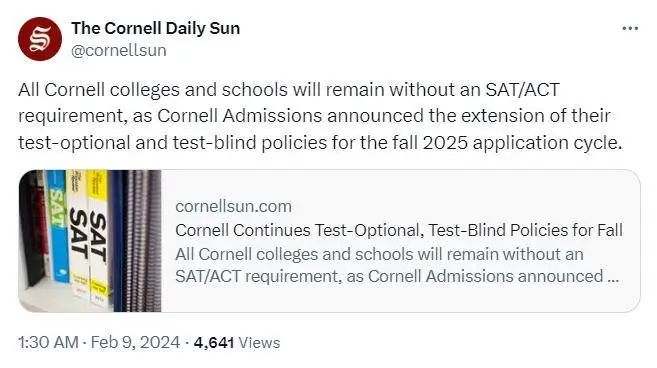Open the SAT books preview thumbnail
This screenshot has height=368, width=657.
point(90,241)
